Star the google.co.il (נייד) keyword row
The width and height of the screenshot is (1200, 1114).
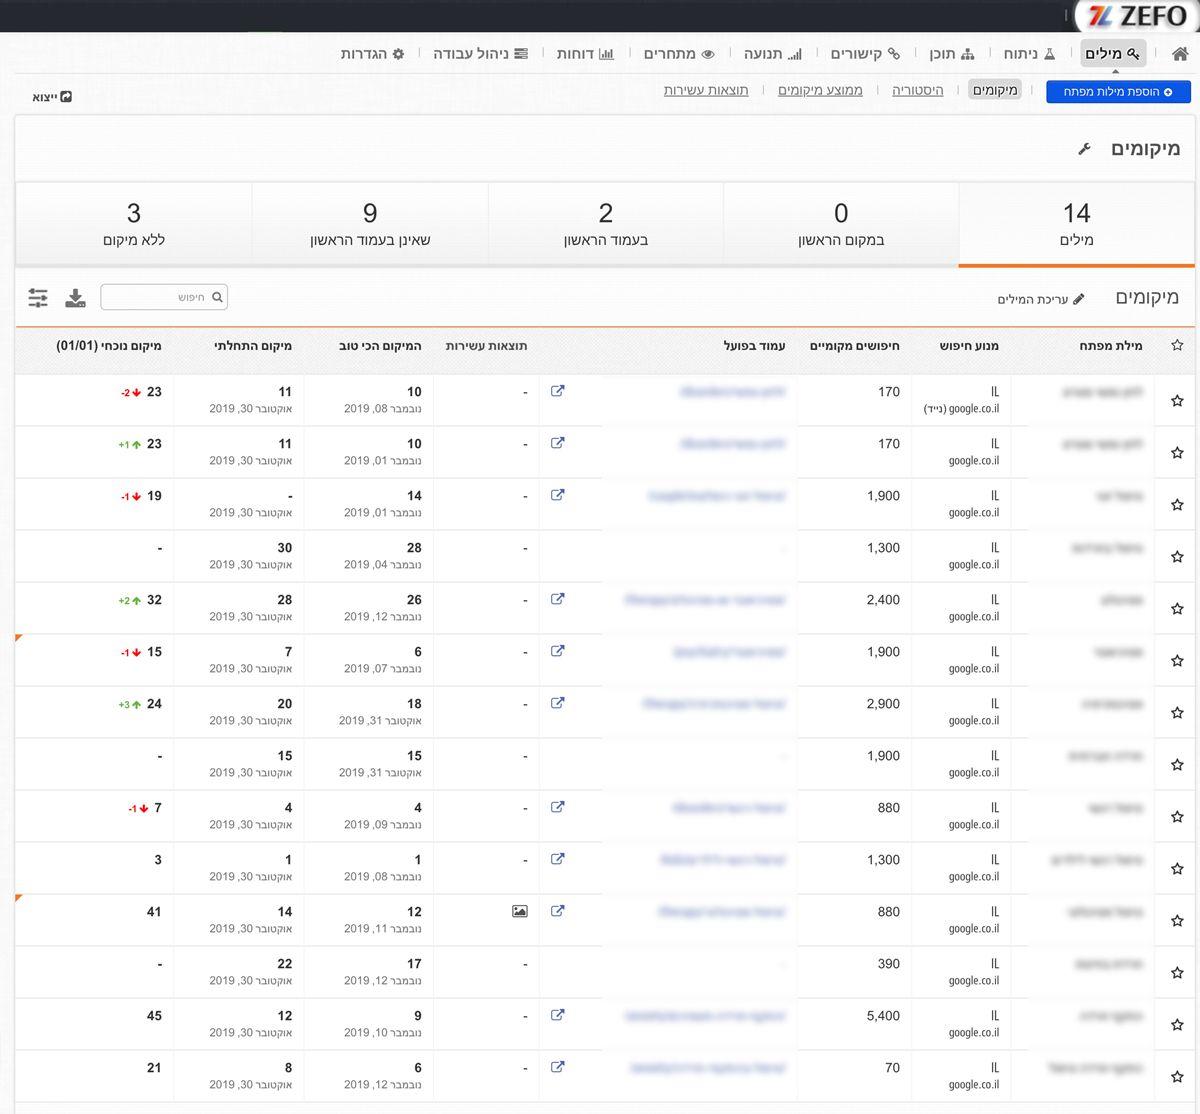[1177, 401]
